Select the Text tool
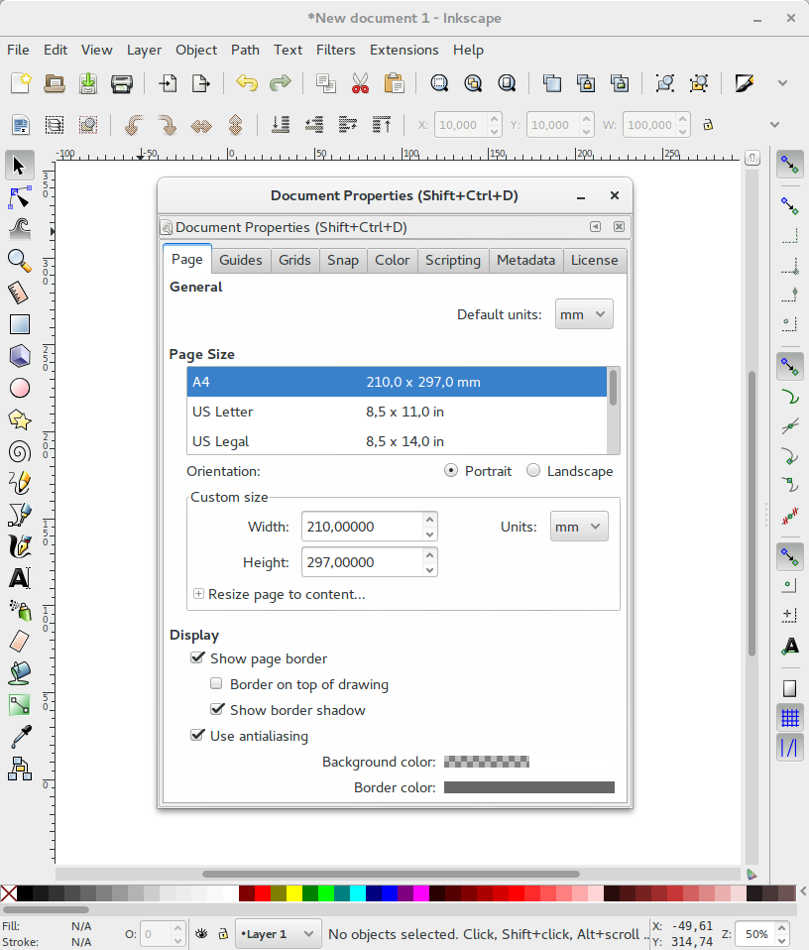This screenshot has width=809, height=950. pyautogui.click(x=19, y=578)
